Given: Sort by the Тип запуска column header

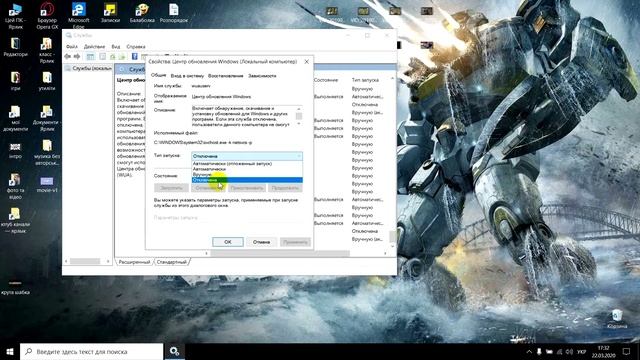Looking at the screenshot, I should click(365, 80).
